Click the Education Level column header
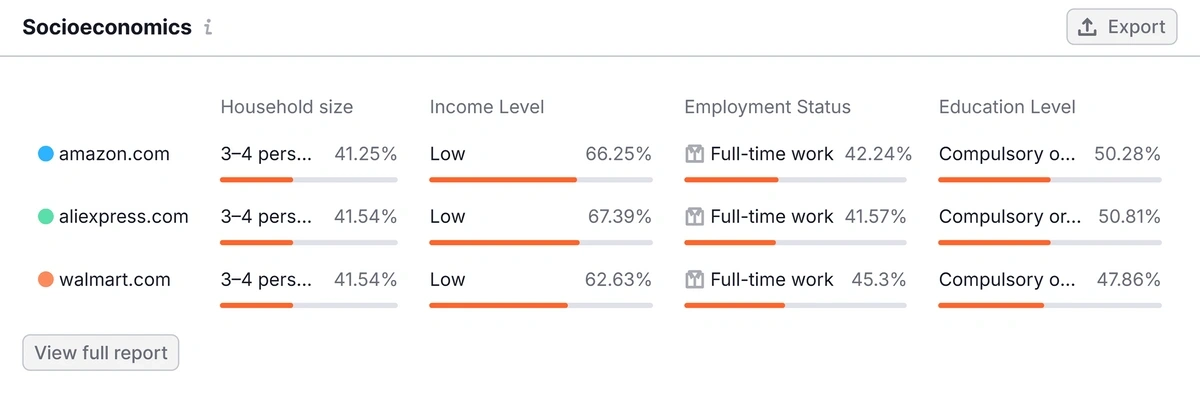 1007,107
